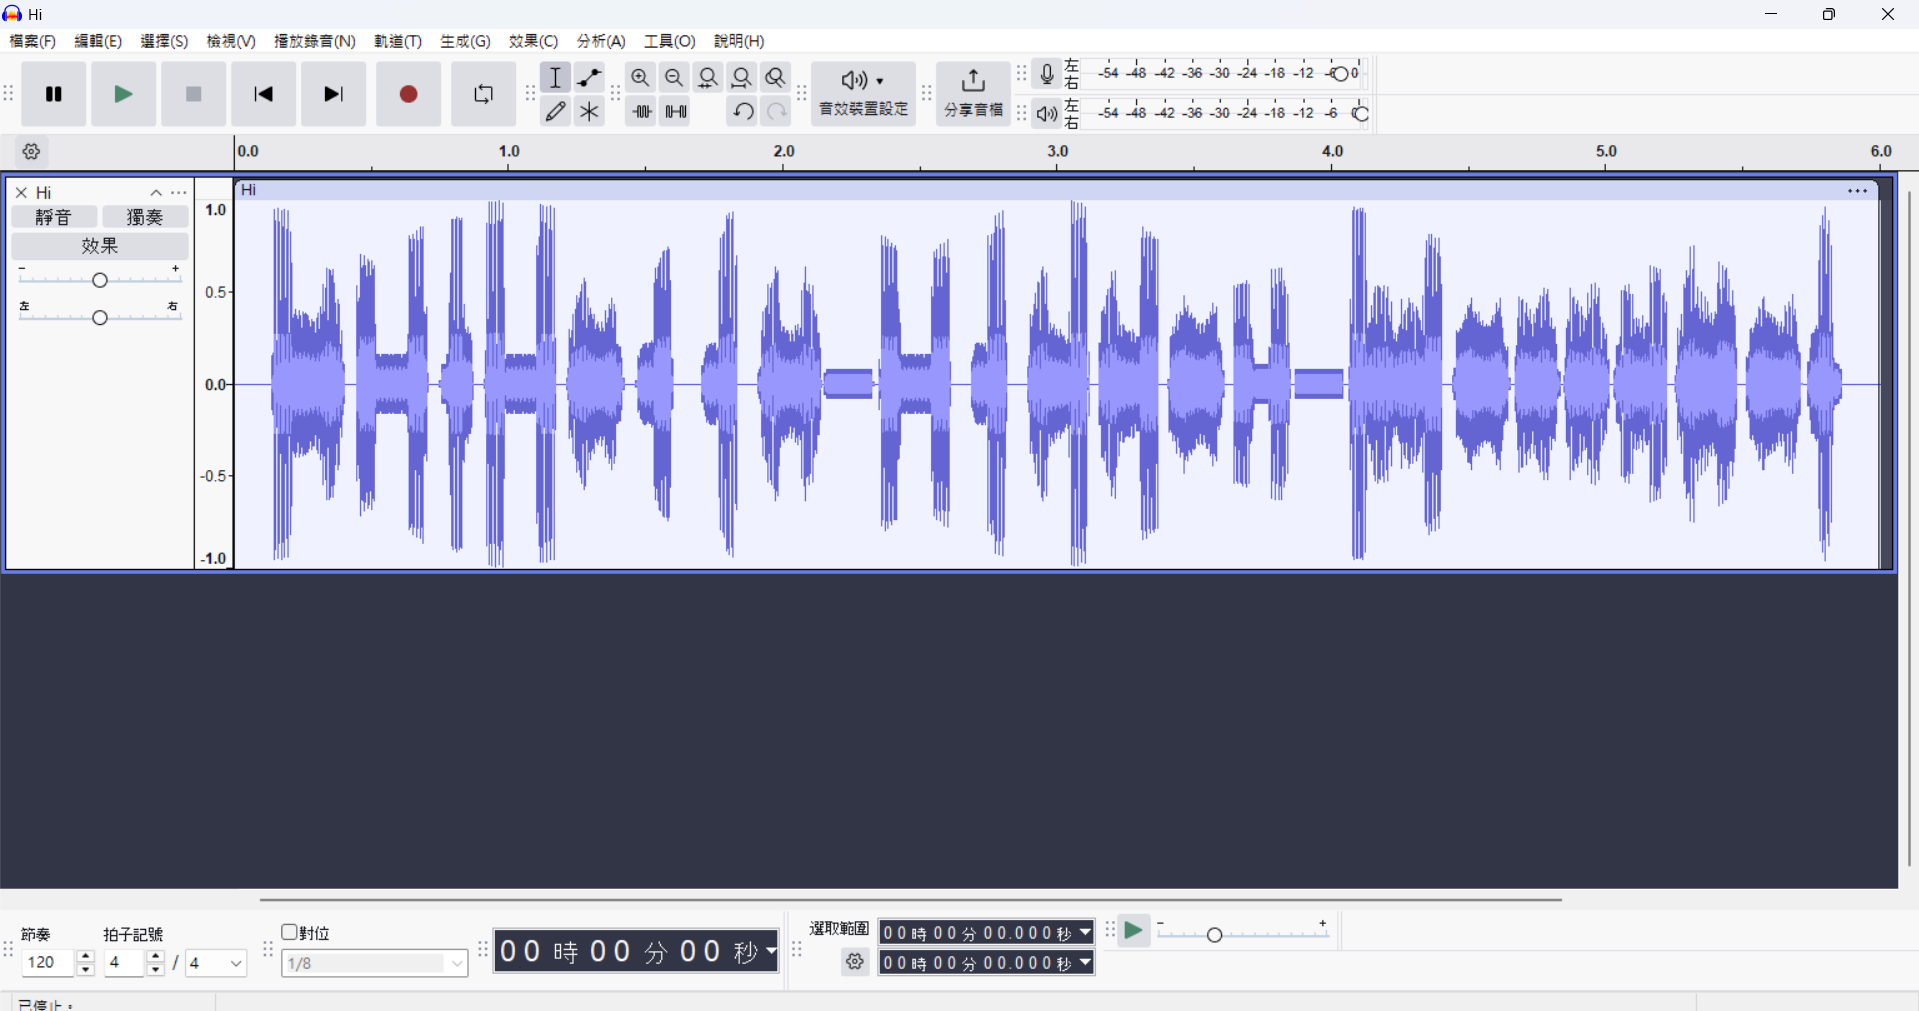The width and height of the screenshot is (1919, 1011).
Task: Open the 軌道(T) Tracks menu
Action: coord(398,41)
